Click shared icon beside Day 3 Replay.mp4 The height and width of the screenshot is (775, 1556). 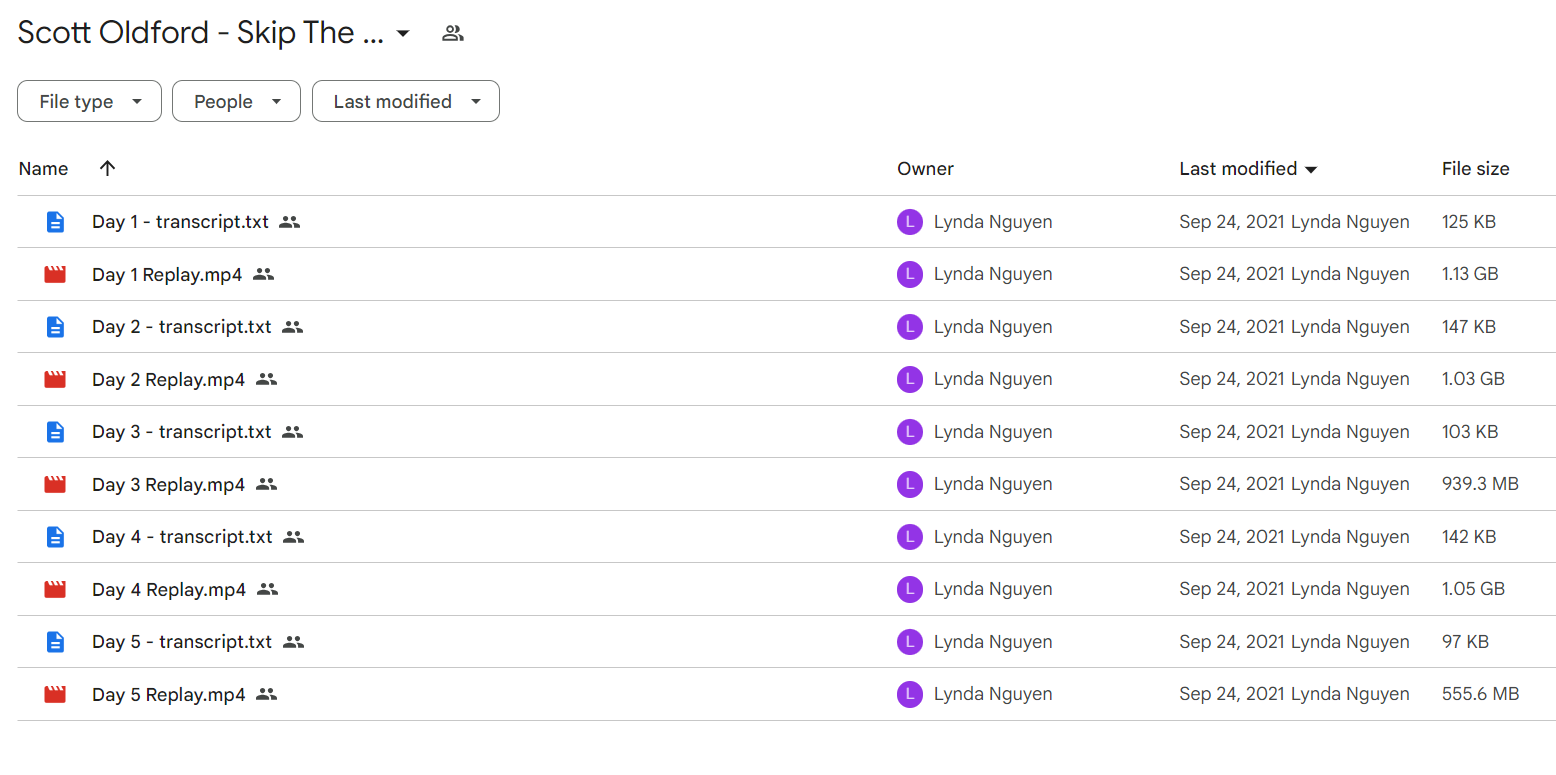266,484
